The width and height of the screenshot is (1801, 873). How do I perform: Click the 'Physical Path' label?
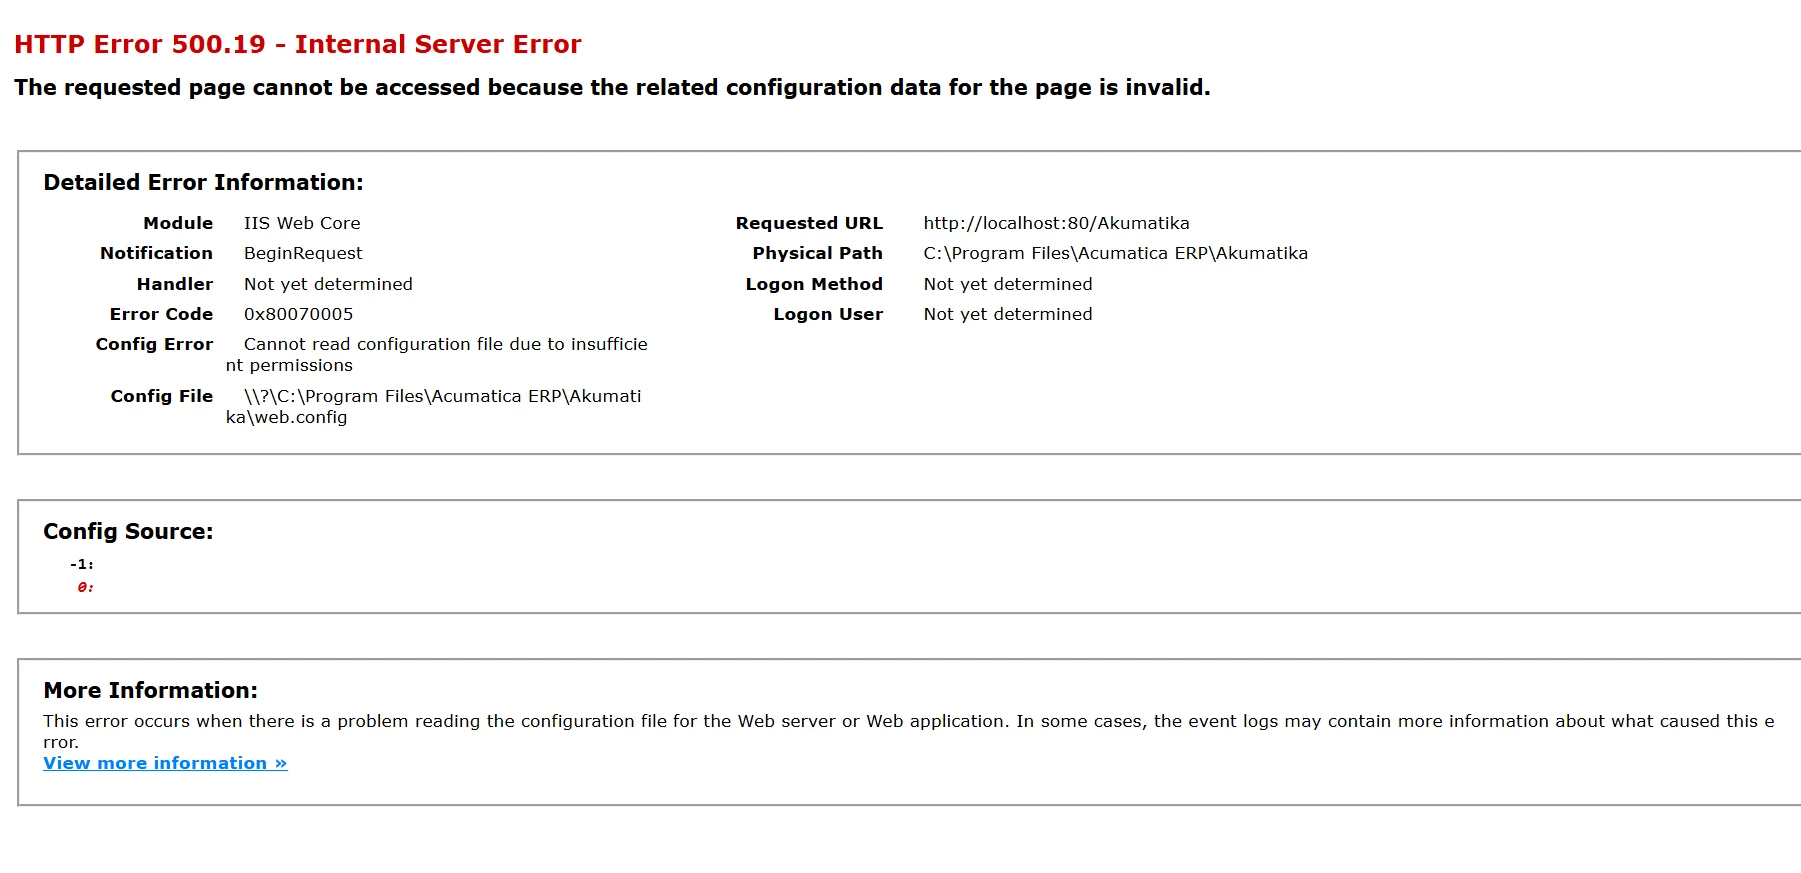pyautogui.click(x=817, y=253)
